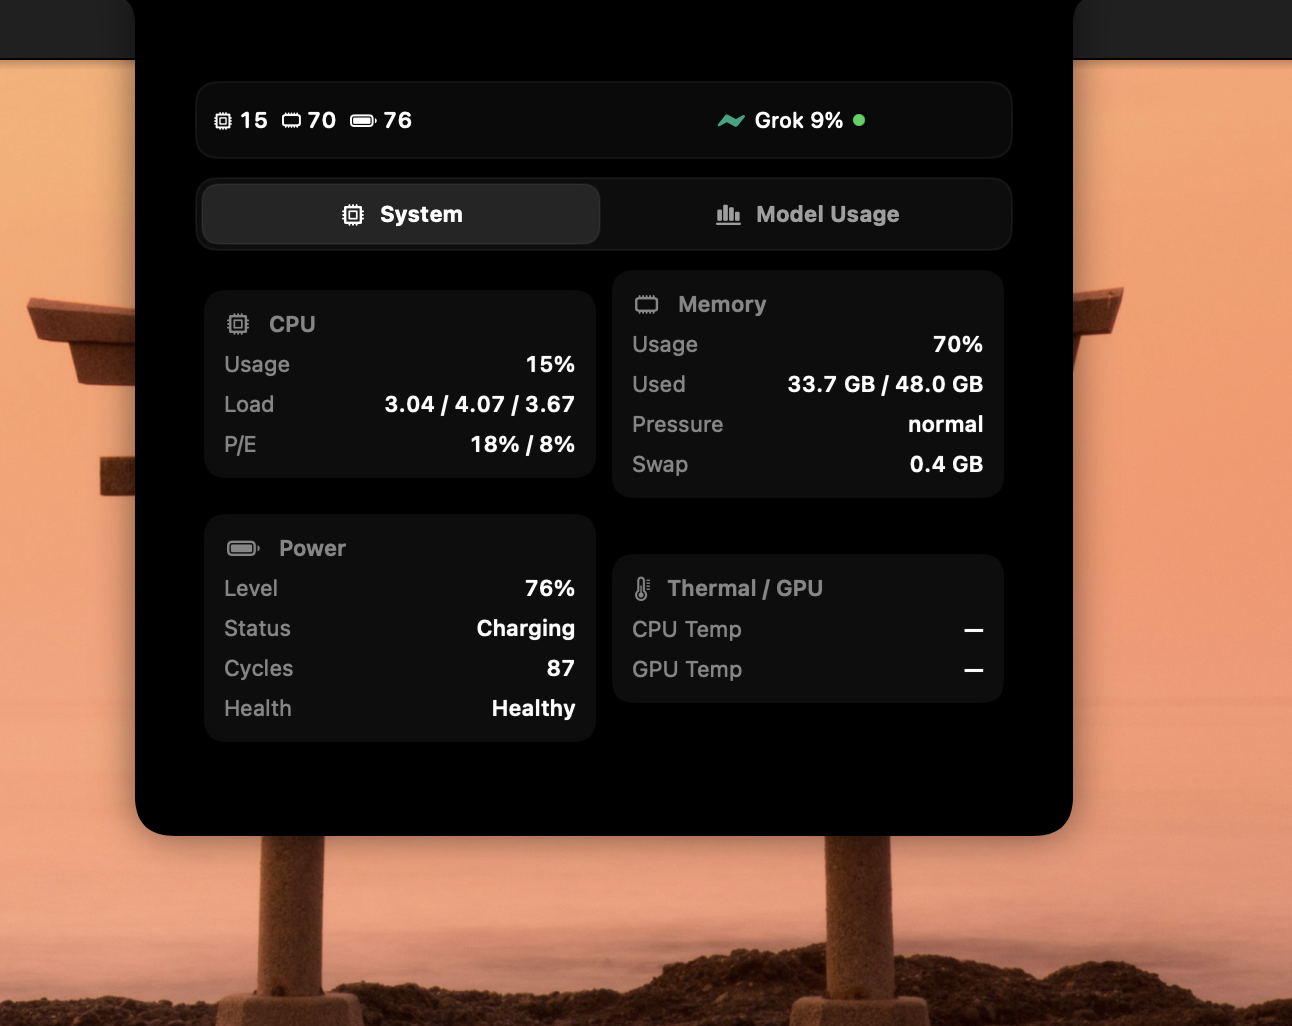This screenshot has height=1026, width=1292.
Task: Click the CPU Temp label
Action: click(x=687, y=629)
